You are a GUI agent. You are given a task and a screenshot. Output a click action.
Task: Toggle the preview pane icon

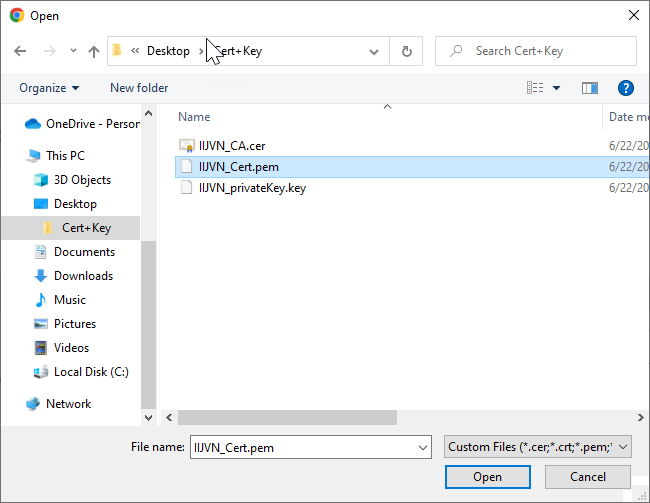click(590, 88)
